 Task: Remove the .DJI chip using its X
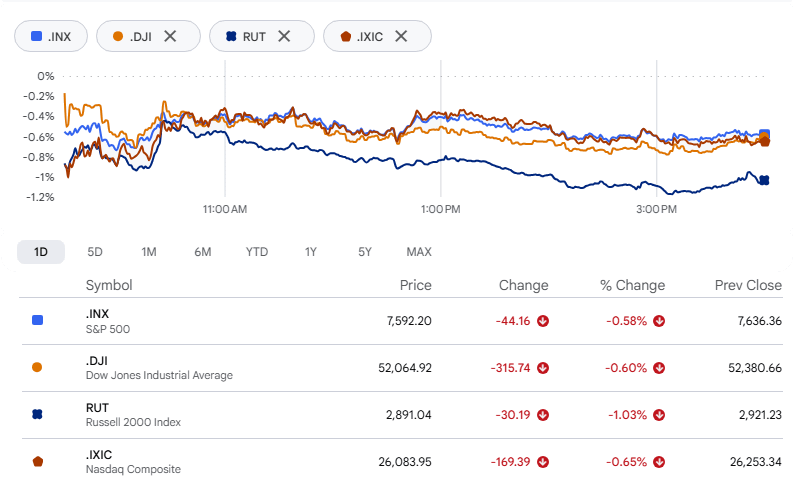[x=170, y=36]
